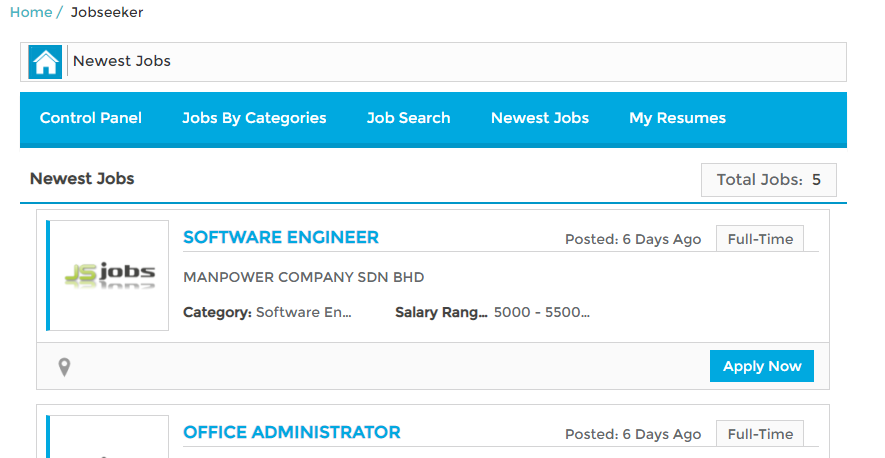This screenshot has width=885, height=458.
Task: Click the salary range 5000 - 5500 value
Action: tap(541, 312)
